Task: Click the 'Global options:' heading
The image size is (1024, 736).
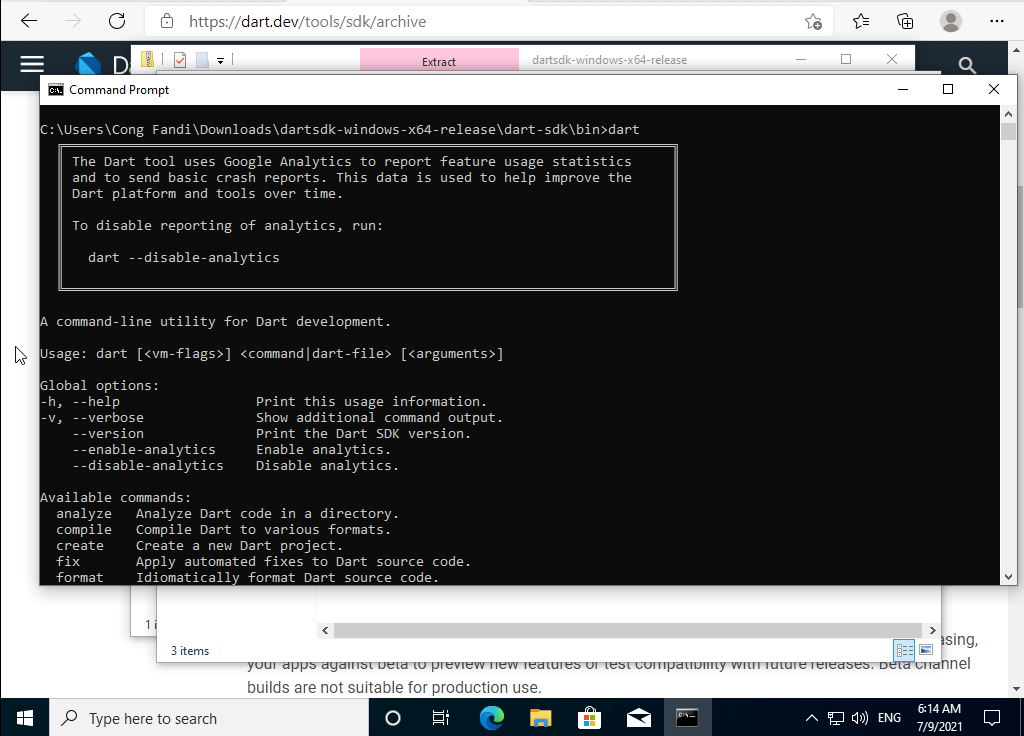Action: click(x=99, y=385)
